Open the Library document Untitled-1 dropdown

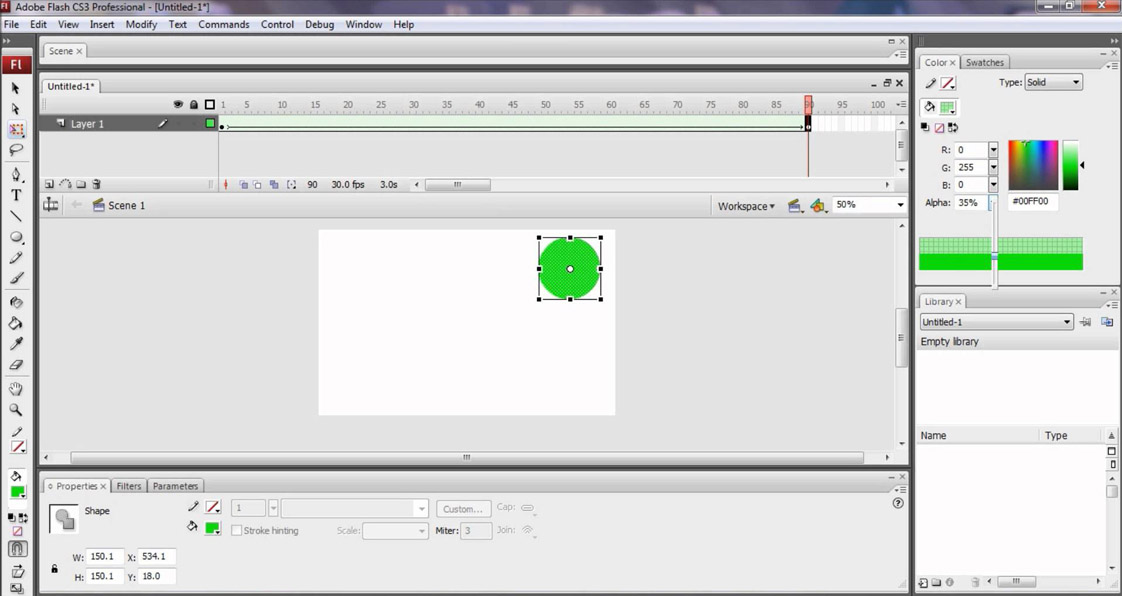[996, 322]
